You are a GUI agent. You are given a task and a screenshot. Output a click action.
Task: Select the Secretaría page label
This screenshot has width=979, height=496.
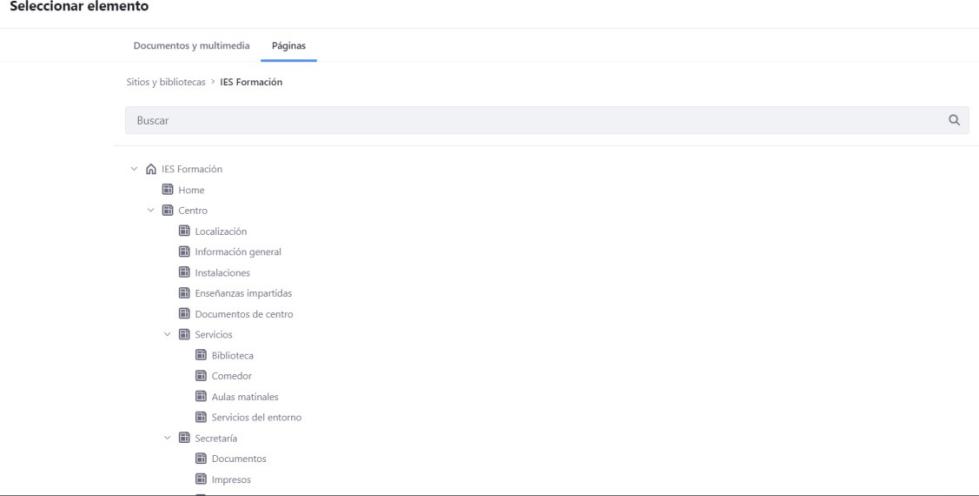pyautogui.click(x=216, y=439)
